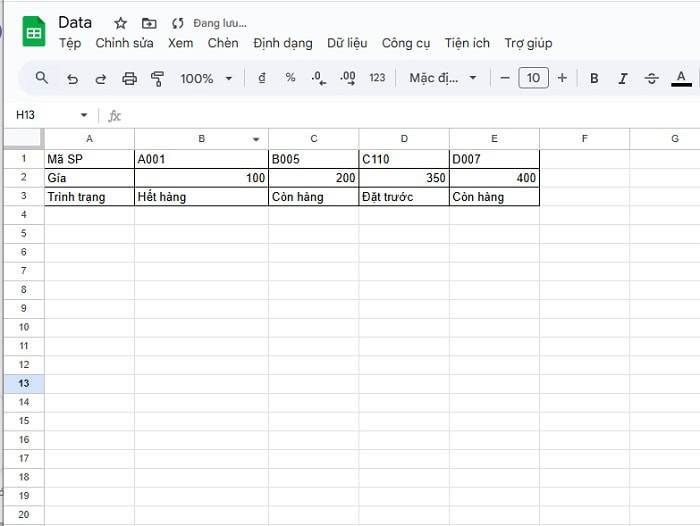Format as percent

(290, 78)
